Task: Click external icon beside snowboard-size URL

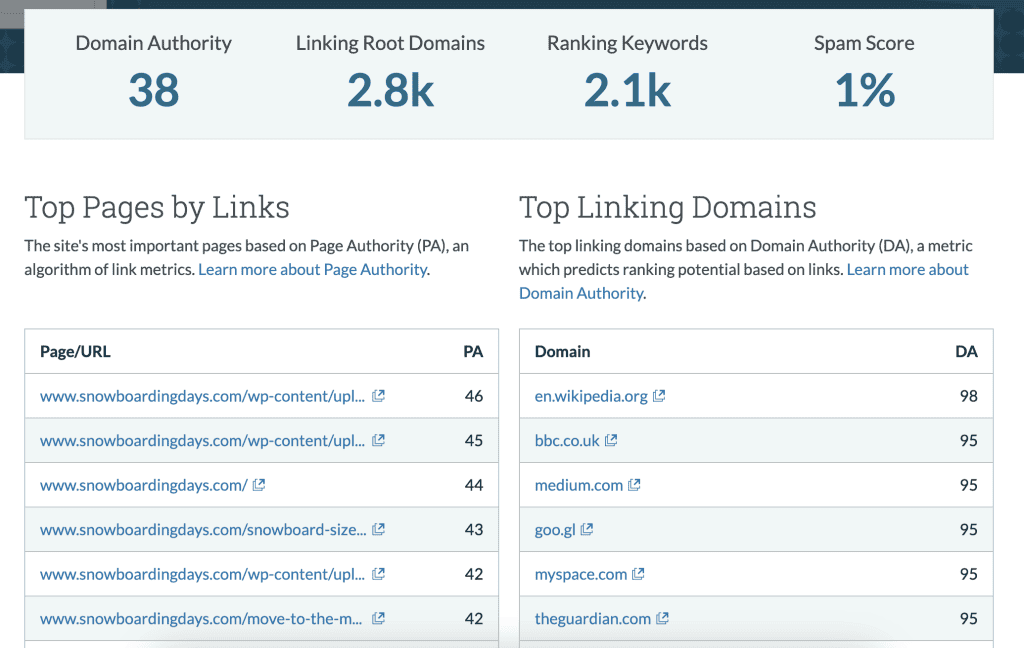Action: (378, 529)
